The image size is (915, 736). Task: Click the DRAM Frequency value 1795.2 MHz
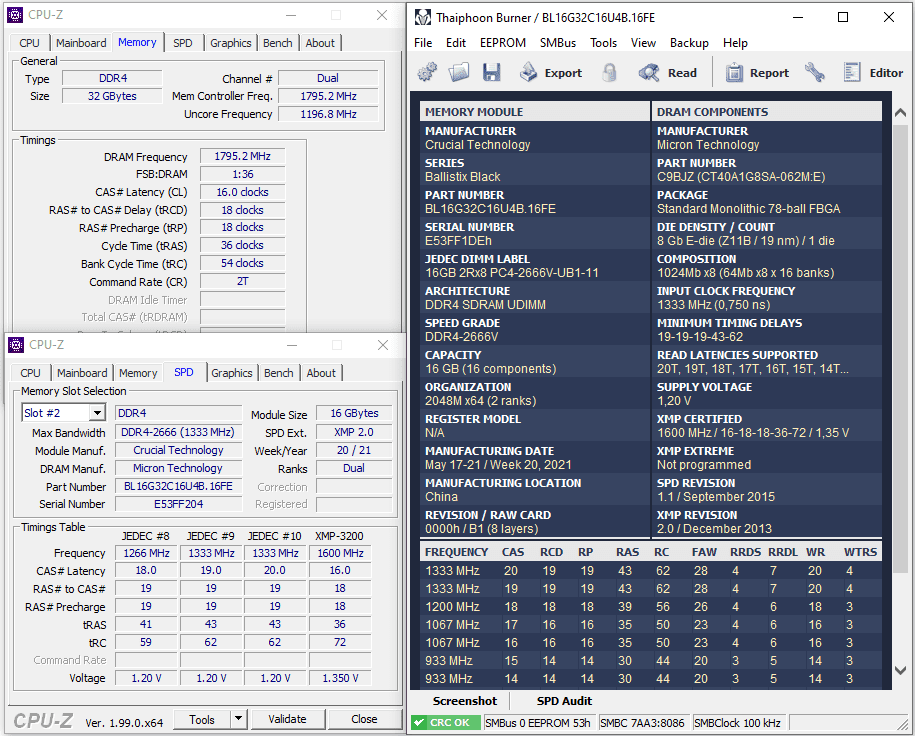click(242, 156)
